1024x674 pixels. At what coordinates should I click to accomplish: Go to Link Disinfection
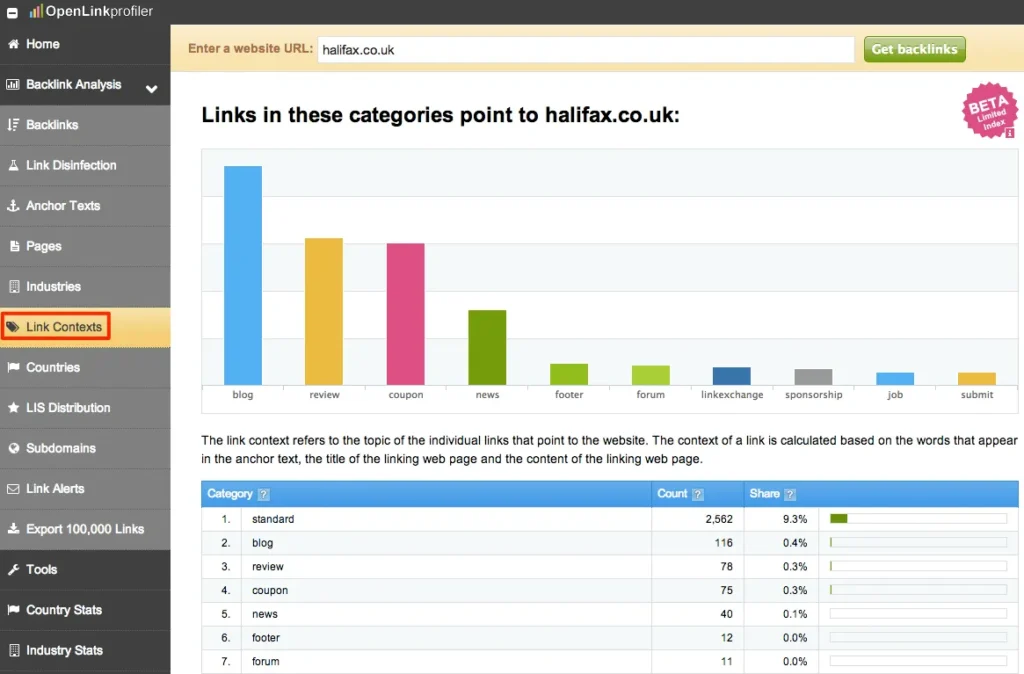[85, 165]
